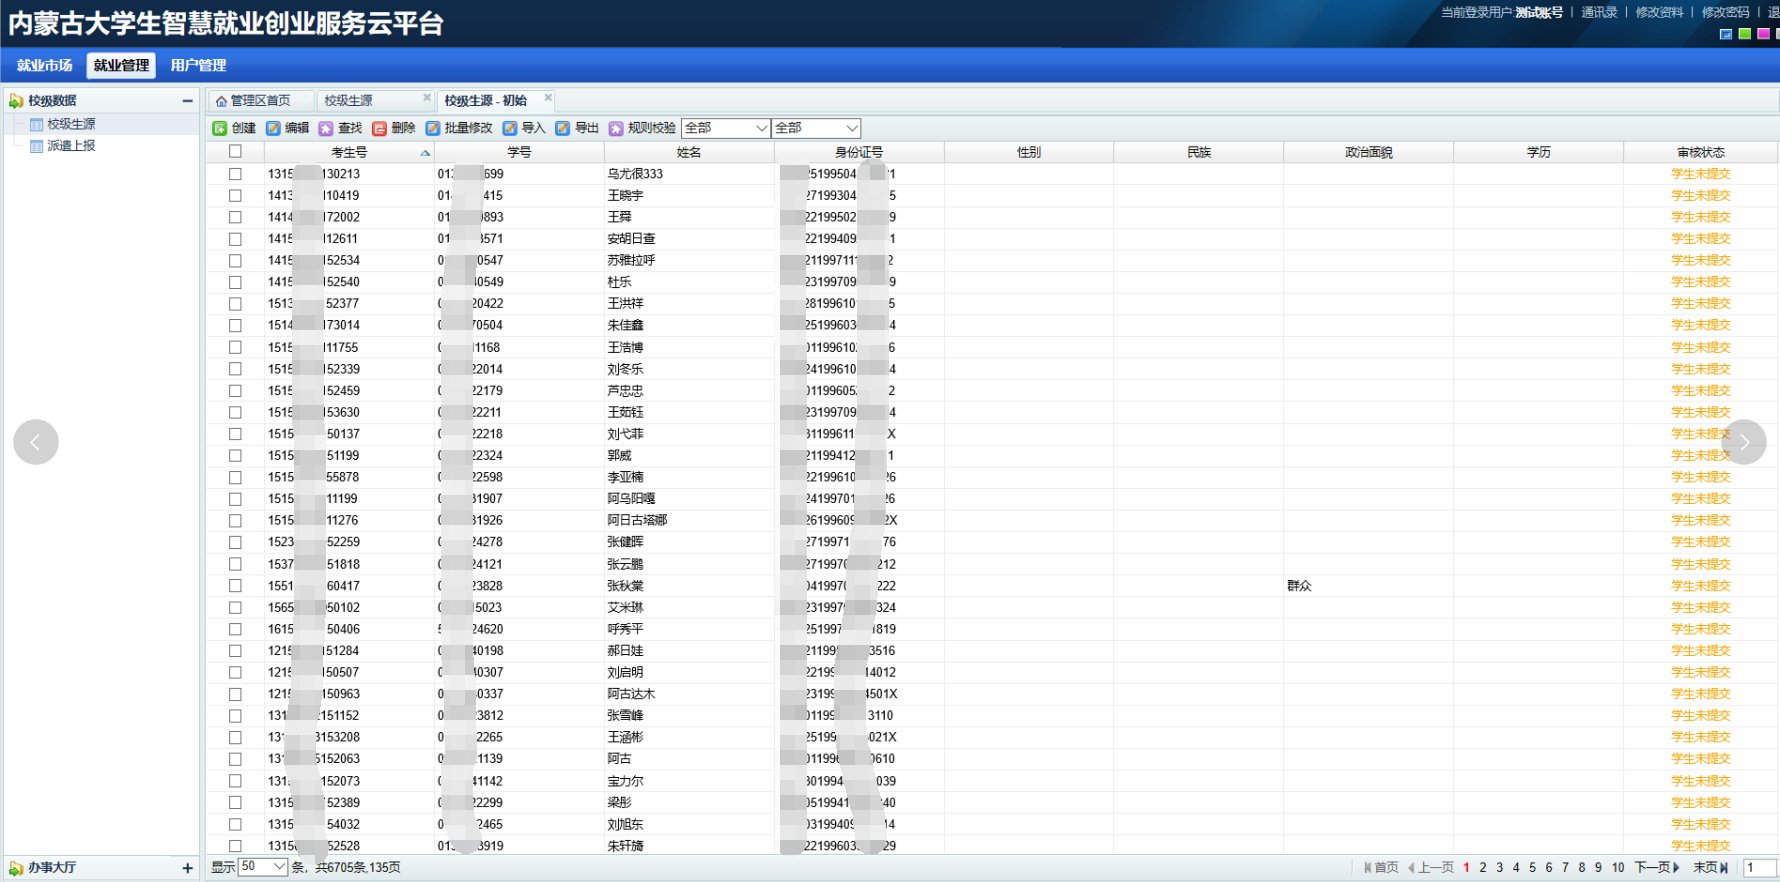Click the right carousel arrow circle
The image size is (1780, 882).
(1744, 442)
